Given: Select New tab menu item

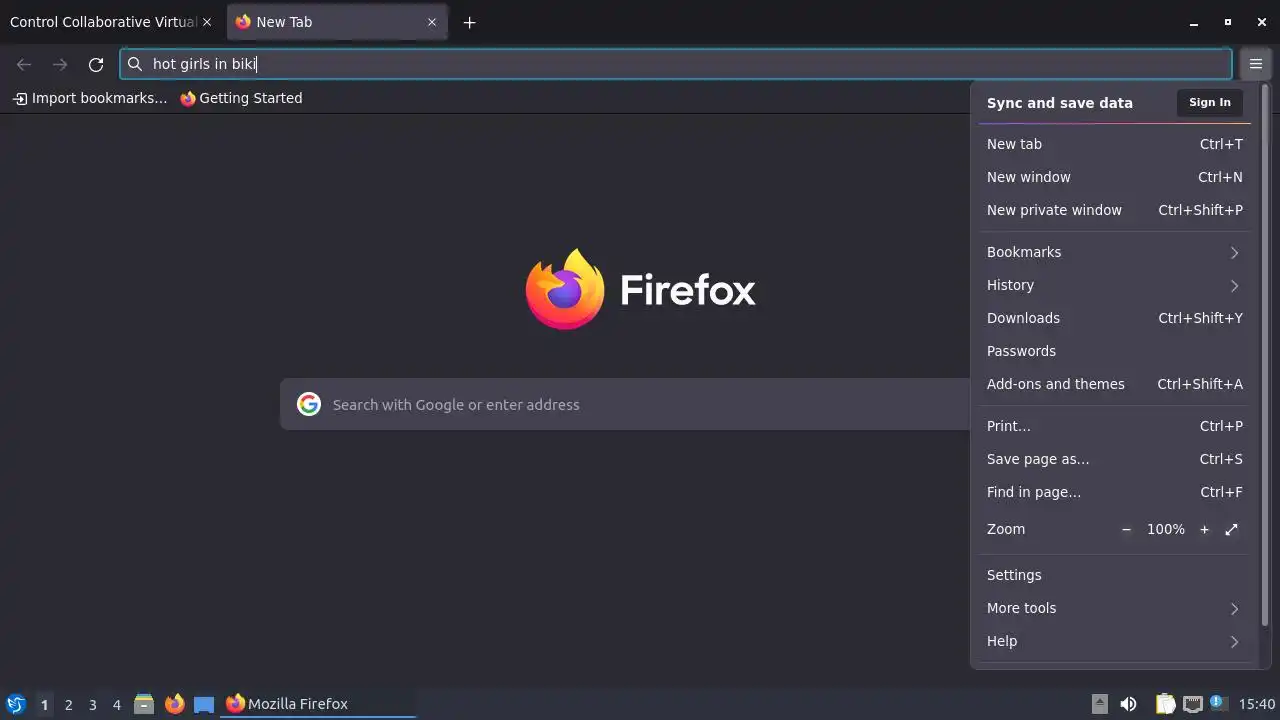Looking at the screenshot, I should tap(1114, 144).
